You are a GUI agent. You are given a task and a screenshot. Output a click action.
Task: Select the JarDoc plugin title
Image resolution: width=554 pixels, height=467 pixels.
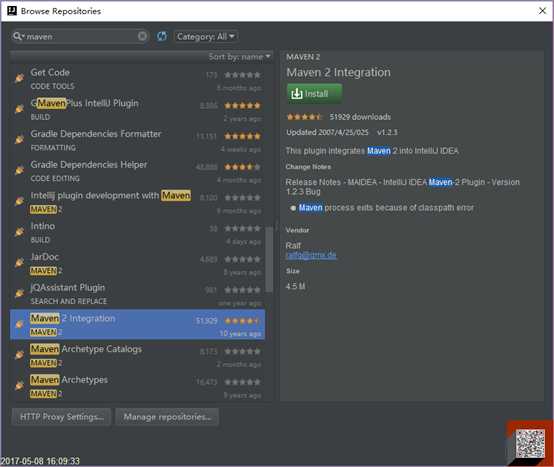click(x=45, y=257)
